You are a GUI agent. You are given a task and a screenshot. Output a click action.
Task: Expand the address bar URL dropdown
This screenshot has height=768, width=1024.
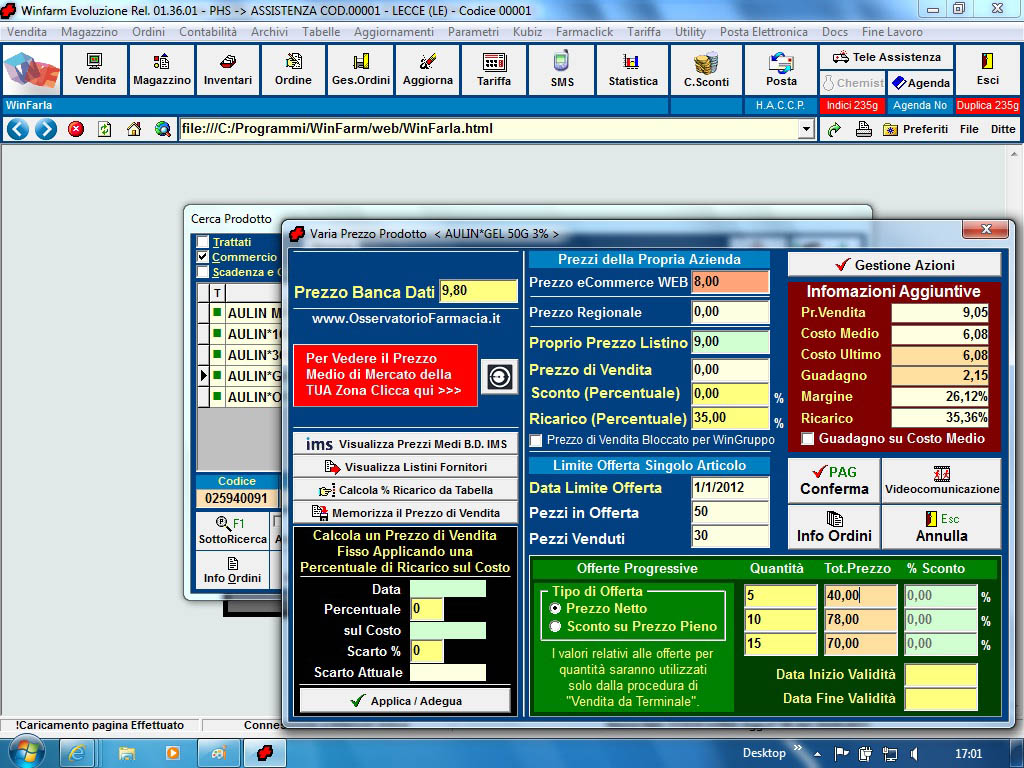pyautogui.click(x=806, y=129)
